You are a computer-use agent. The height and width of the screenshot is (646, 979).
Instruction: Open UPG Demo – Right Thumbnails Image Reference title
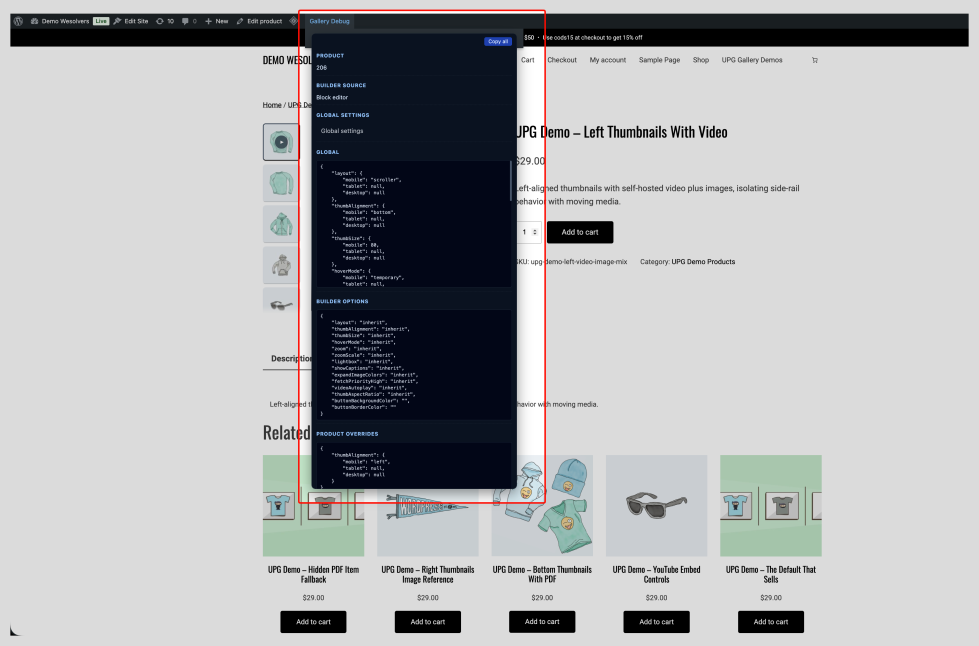(428, 574)
